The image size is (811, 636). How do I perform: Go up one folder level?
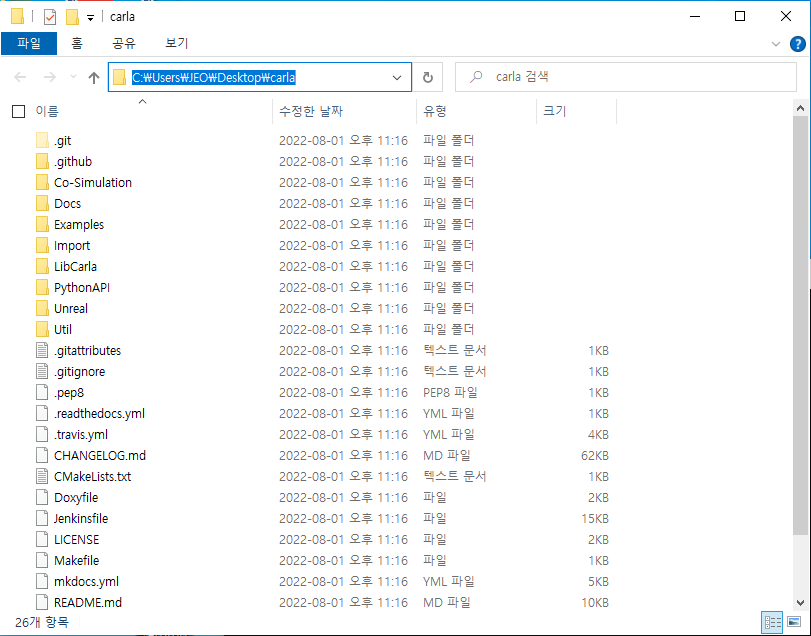(x=94, y=78)
